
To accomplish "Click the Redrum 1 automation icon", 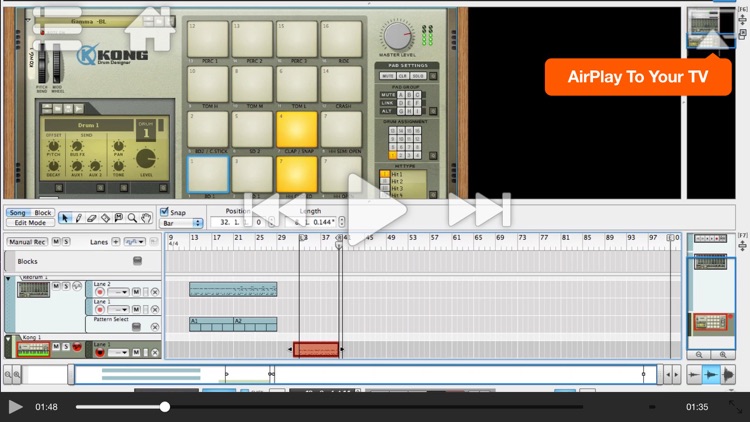I will click(76, 286).
